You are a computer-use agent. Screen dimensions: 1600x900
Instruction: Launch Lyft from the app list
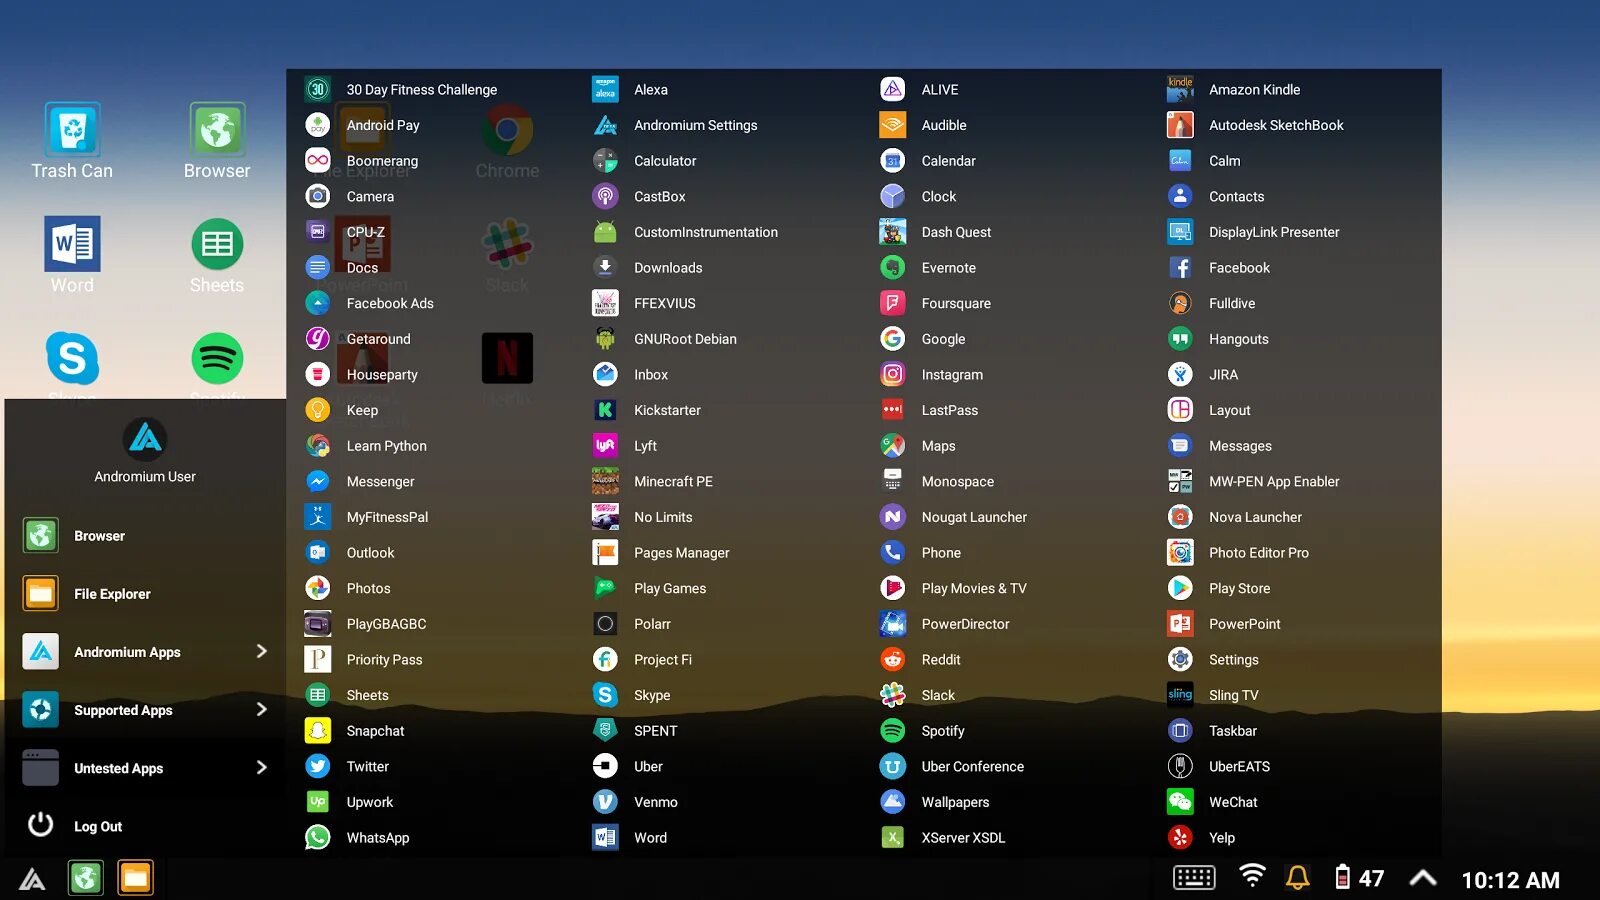pyautogui.click(x=625, y=445)
